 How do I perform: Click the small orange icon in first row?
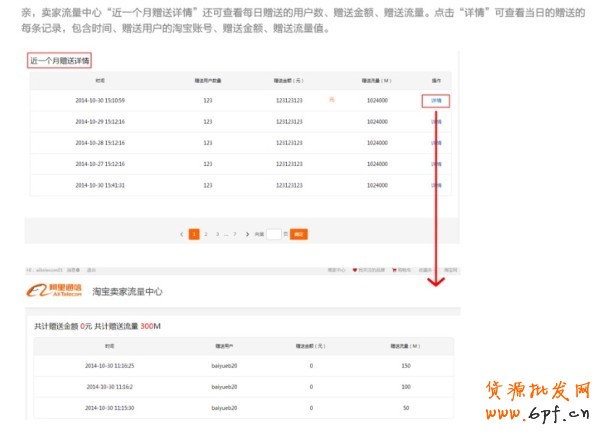(x=331, y=100)
